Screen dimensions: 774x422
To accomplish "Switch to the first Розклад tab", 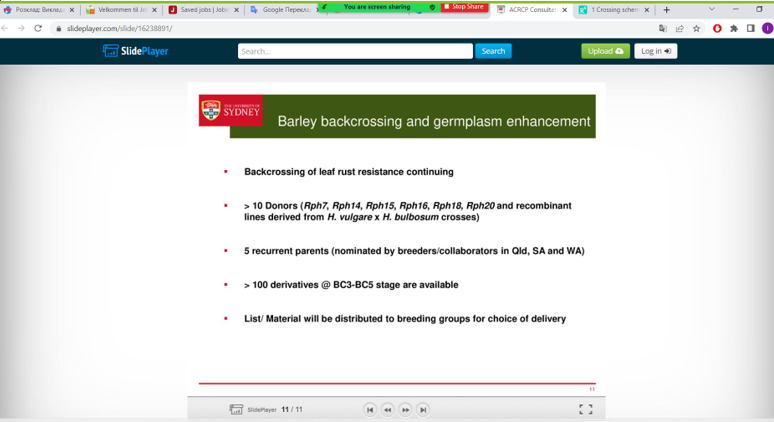I will 37,10.
